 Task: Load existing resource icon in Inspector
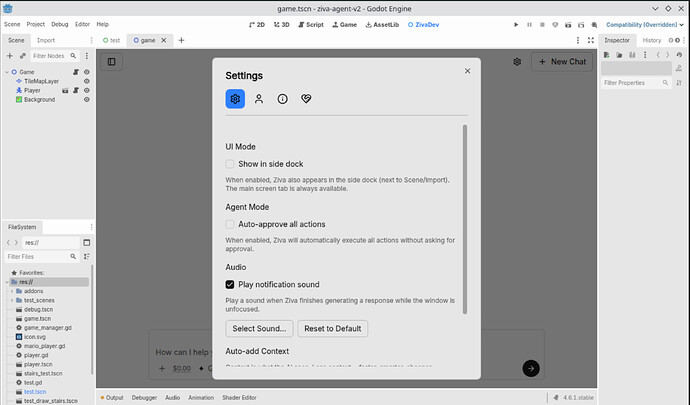pyautogui.click(x=619, y=55)
